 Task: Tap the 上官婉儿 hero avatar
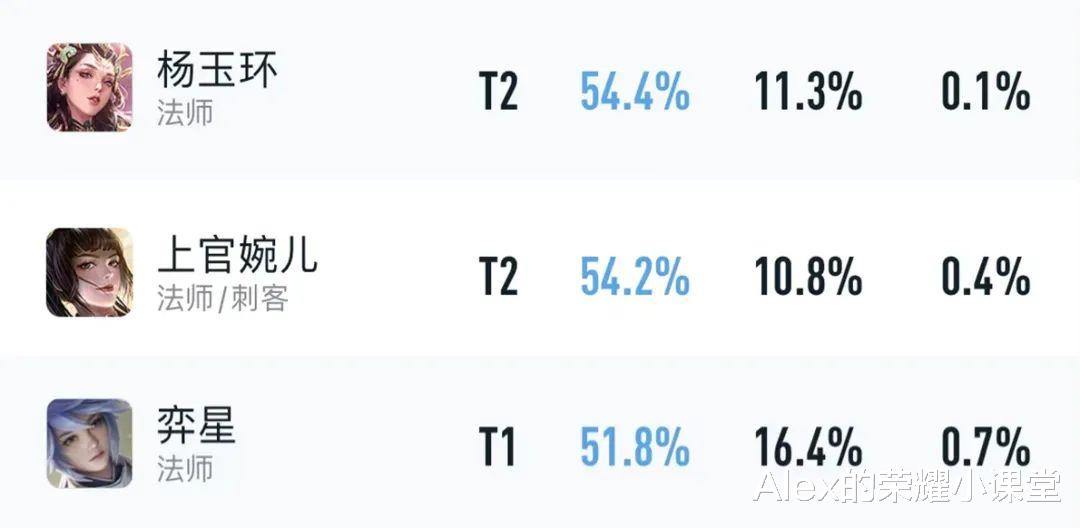coord(90,273)
